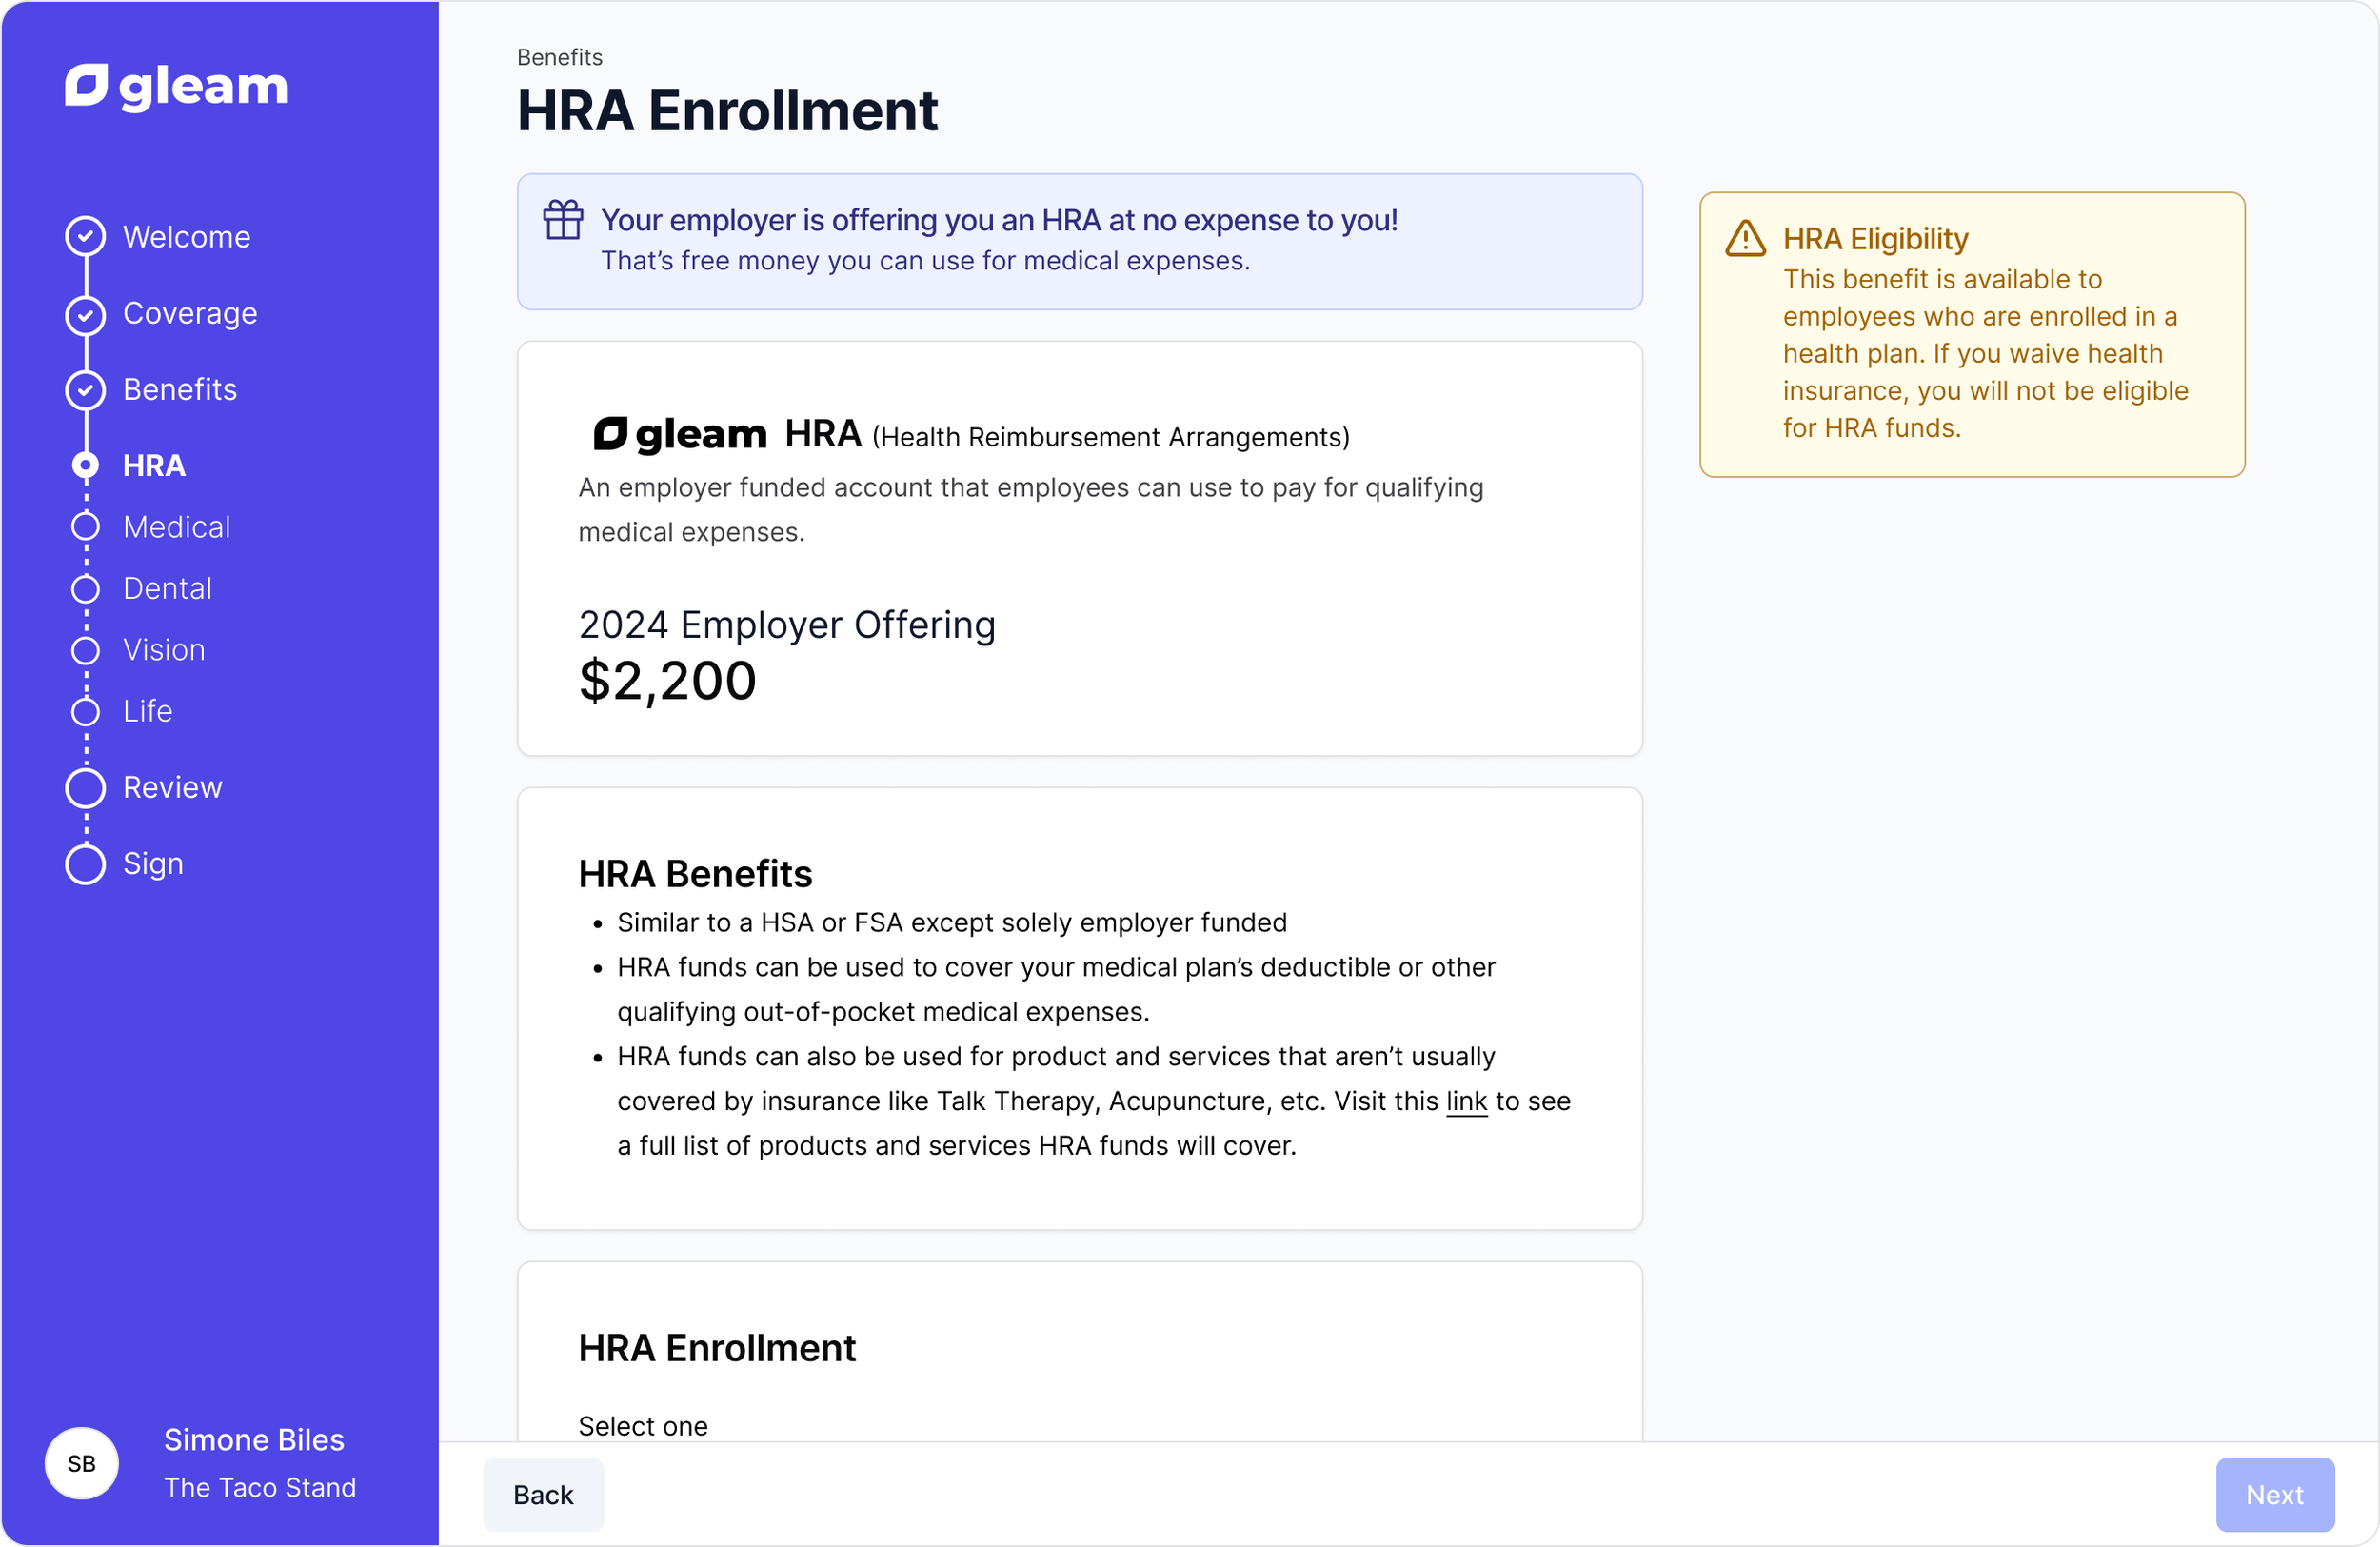Click the HRA Eligibility warning triangle icon
The width and height of the screenshot is (2380, 1547).
pos(1745,240)
